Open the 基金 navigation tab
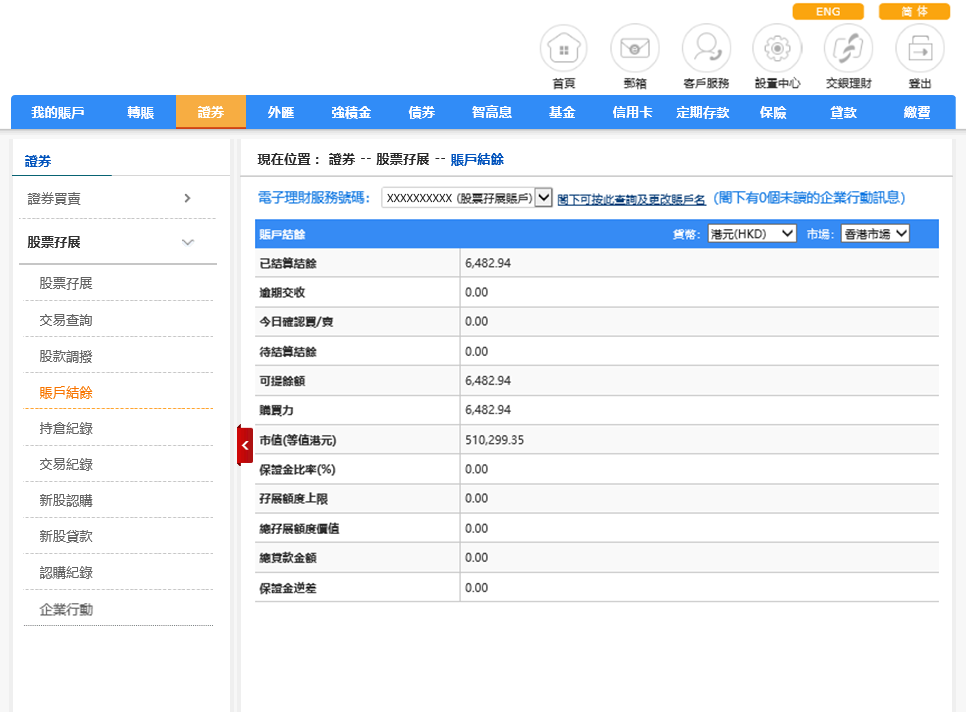 coord(562,112)
